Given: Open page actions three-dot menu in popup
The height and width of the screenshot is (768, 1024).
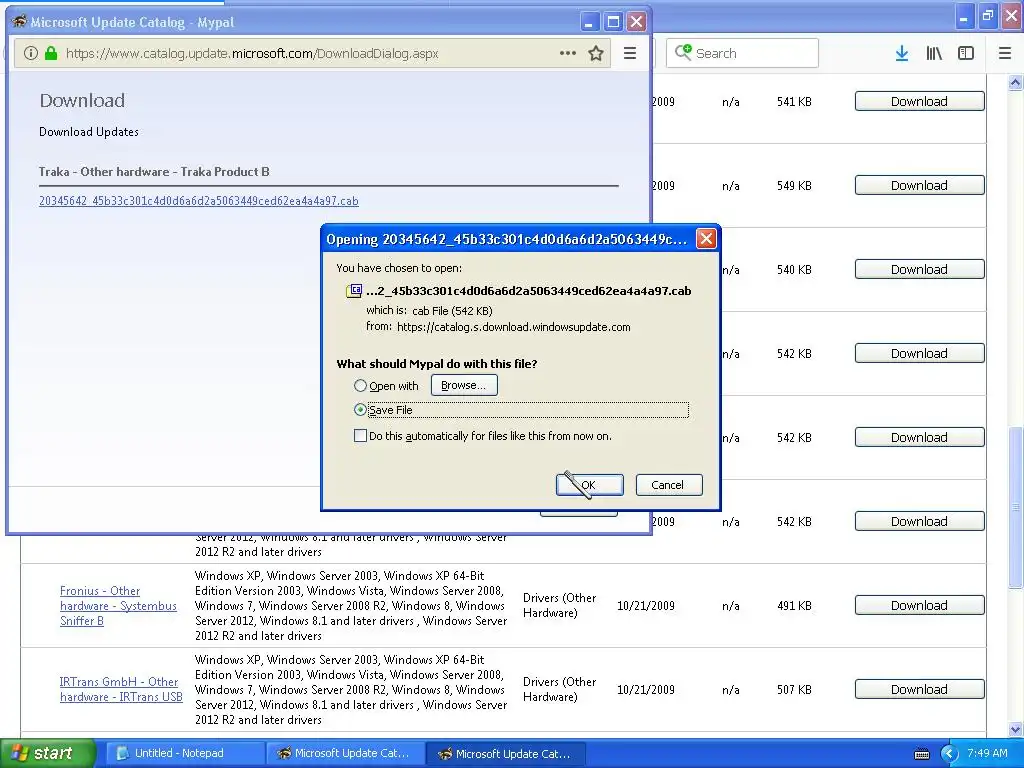Looking at the screenshot, I should coord(568,54).
